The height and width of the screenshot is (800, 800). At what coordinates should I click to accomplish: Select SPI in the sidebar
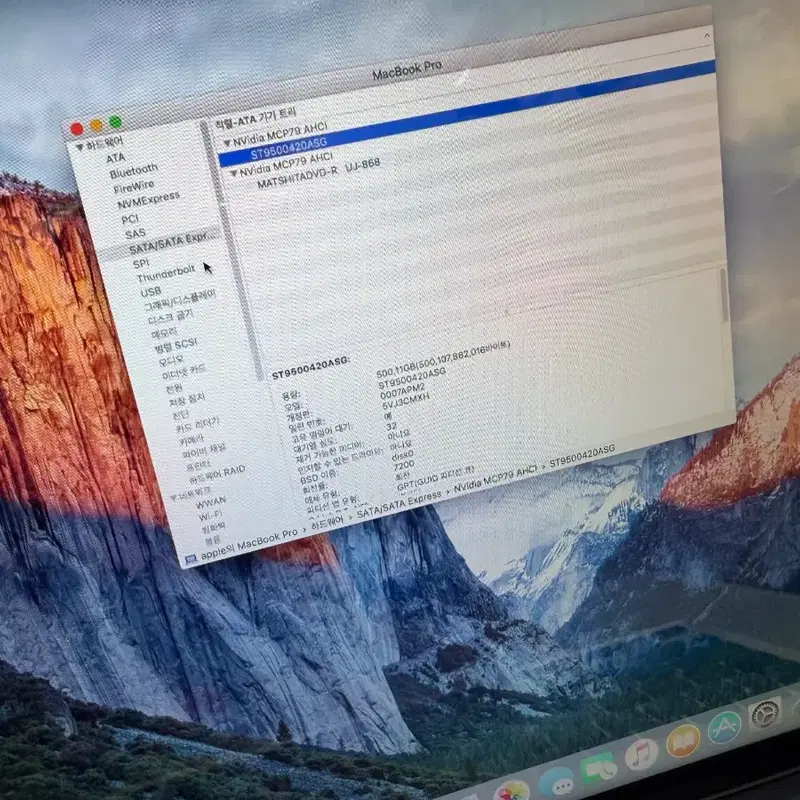[141, 263]
